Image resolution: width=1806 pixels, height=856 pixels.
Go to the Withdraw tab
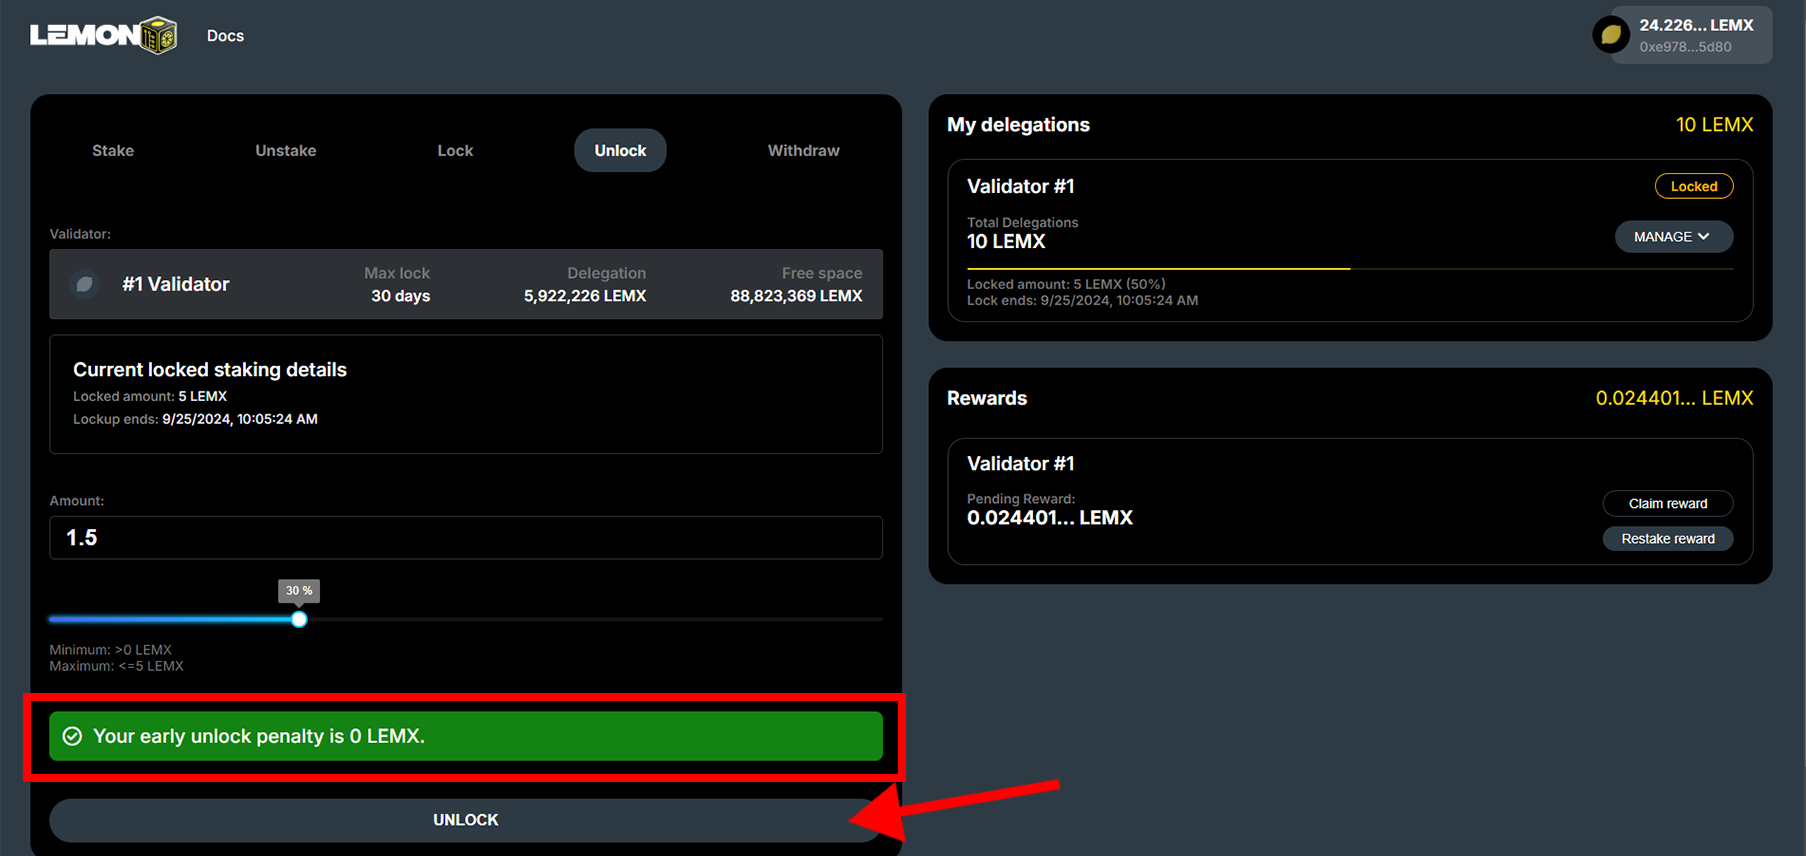coord(803,150)
